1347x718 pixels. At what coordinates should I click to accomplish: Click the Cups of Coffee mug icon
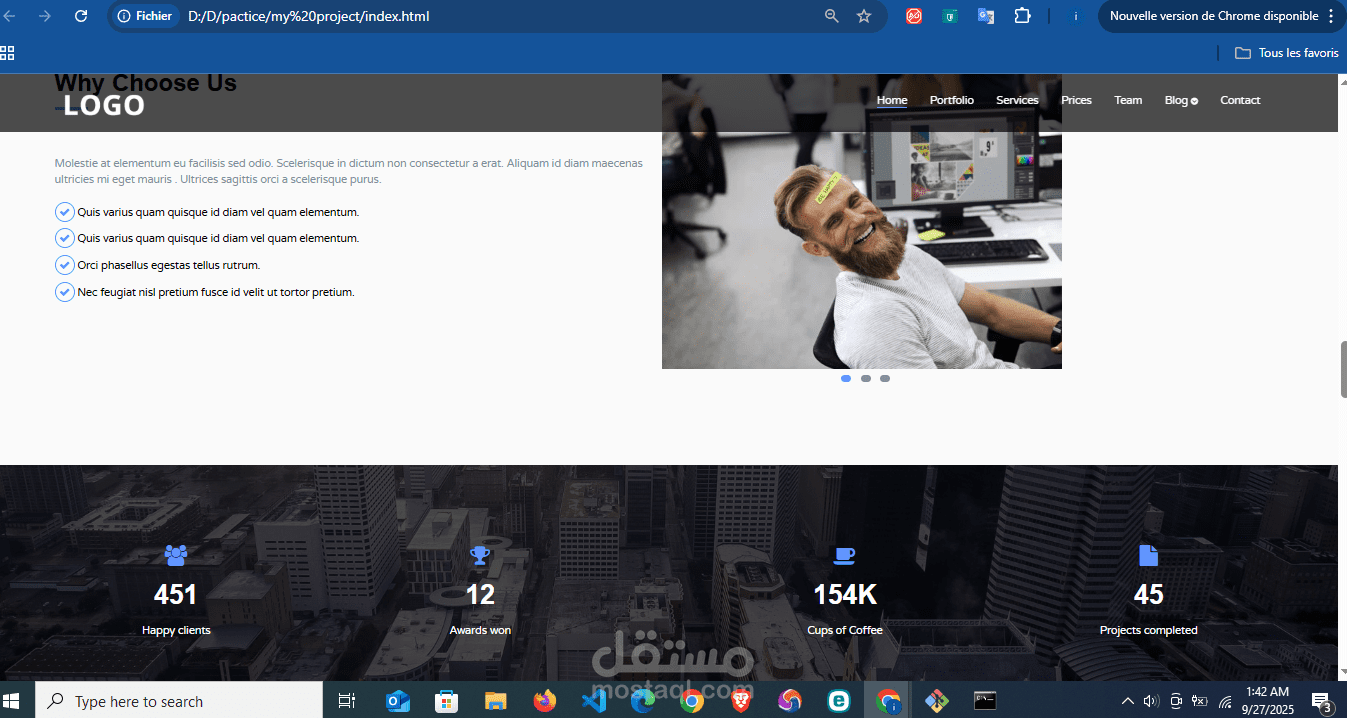coord(845,555)
